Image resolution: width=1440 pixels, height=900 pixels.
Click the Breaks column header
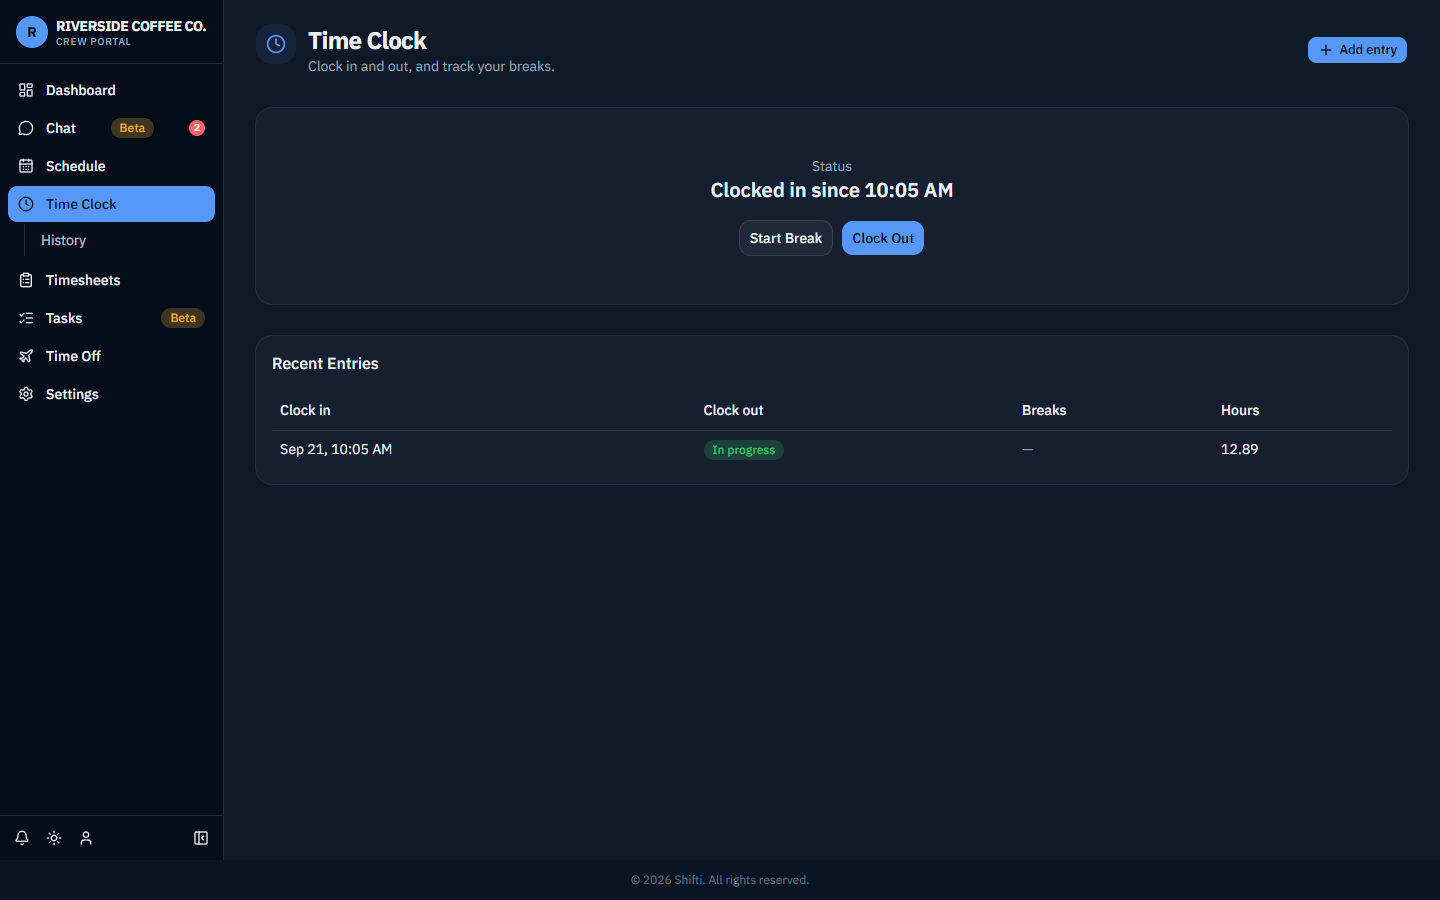(1044, 410)
